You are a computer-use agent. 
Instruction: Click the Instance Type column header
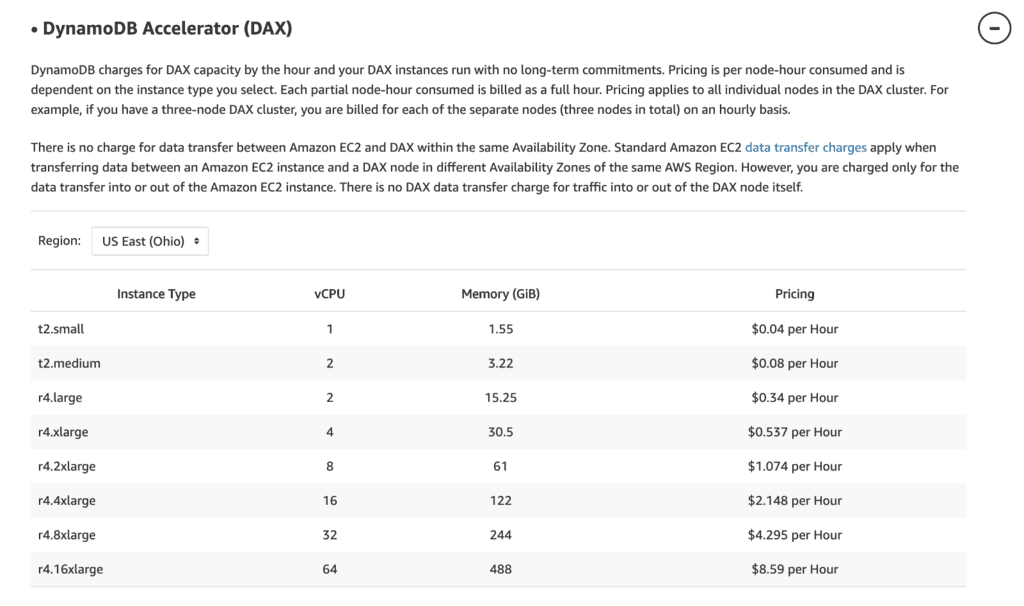(x=156, y=294)
